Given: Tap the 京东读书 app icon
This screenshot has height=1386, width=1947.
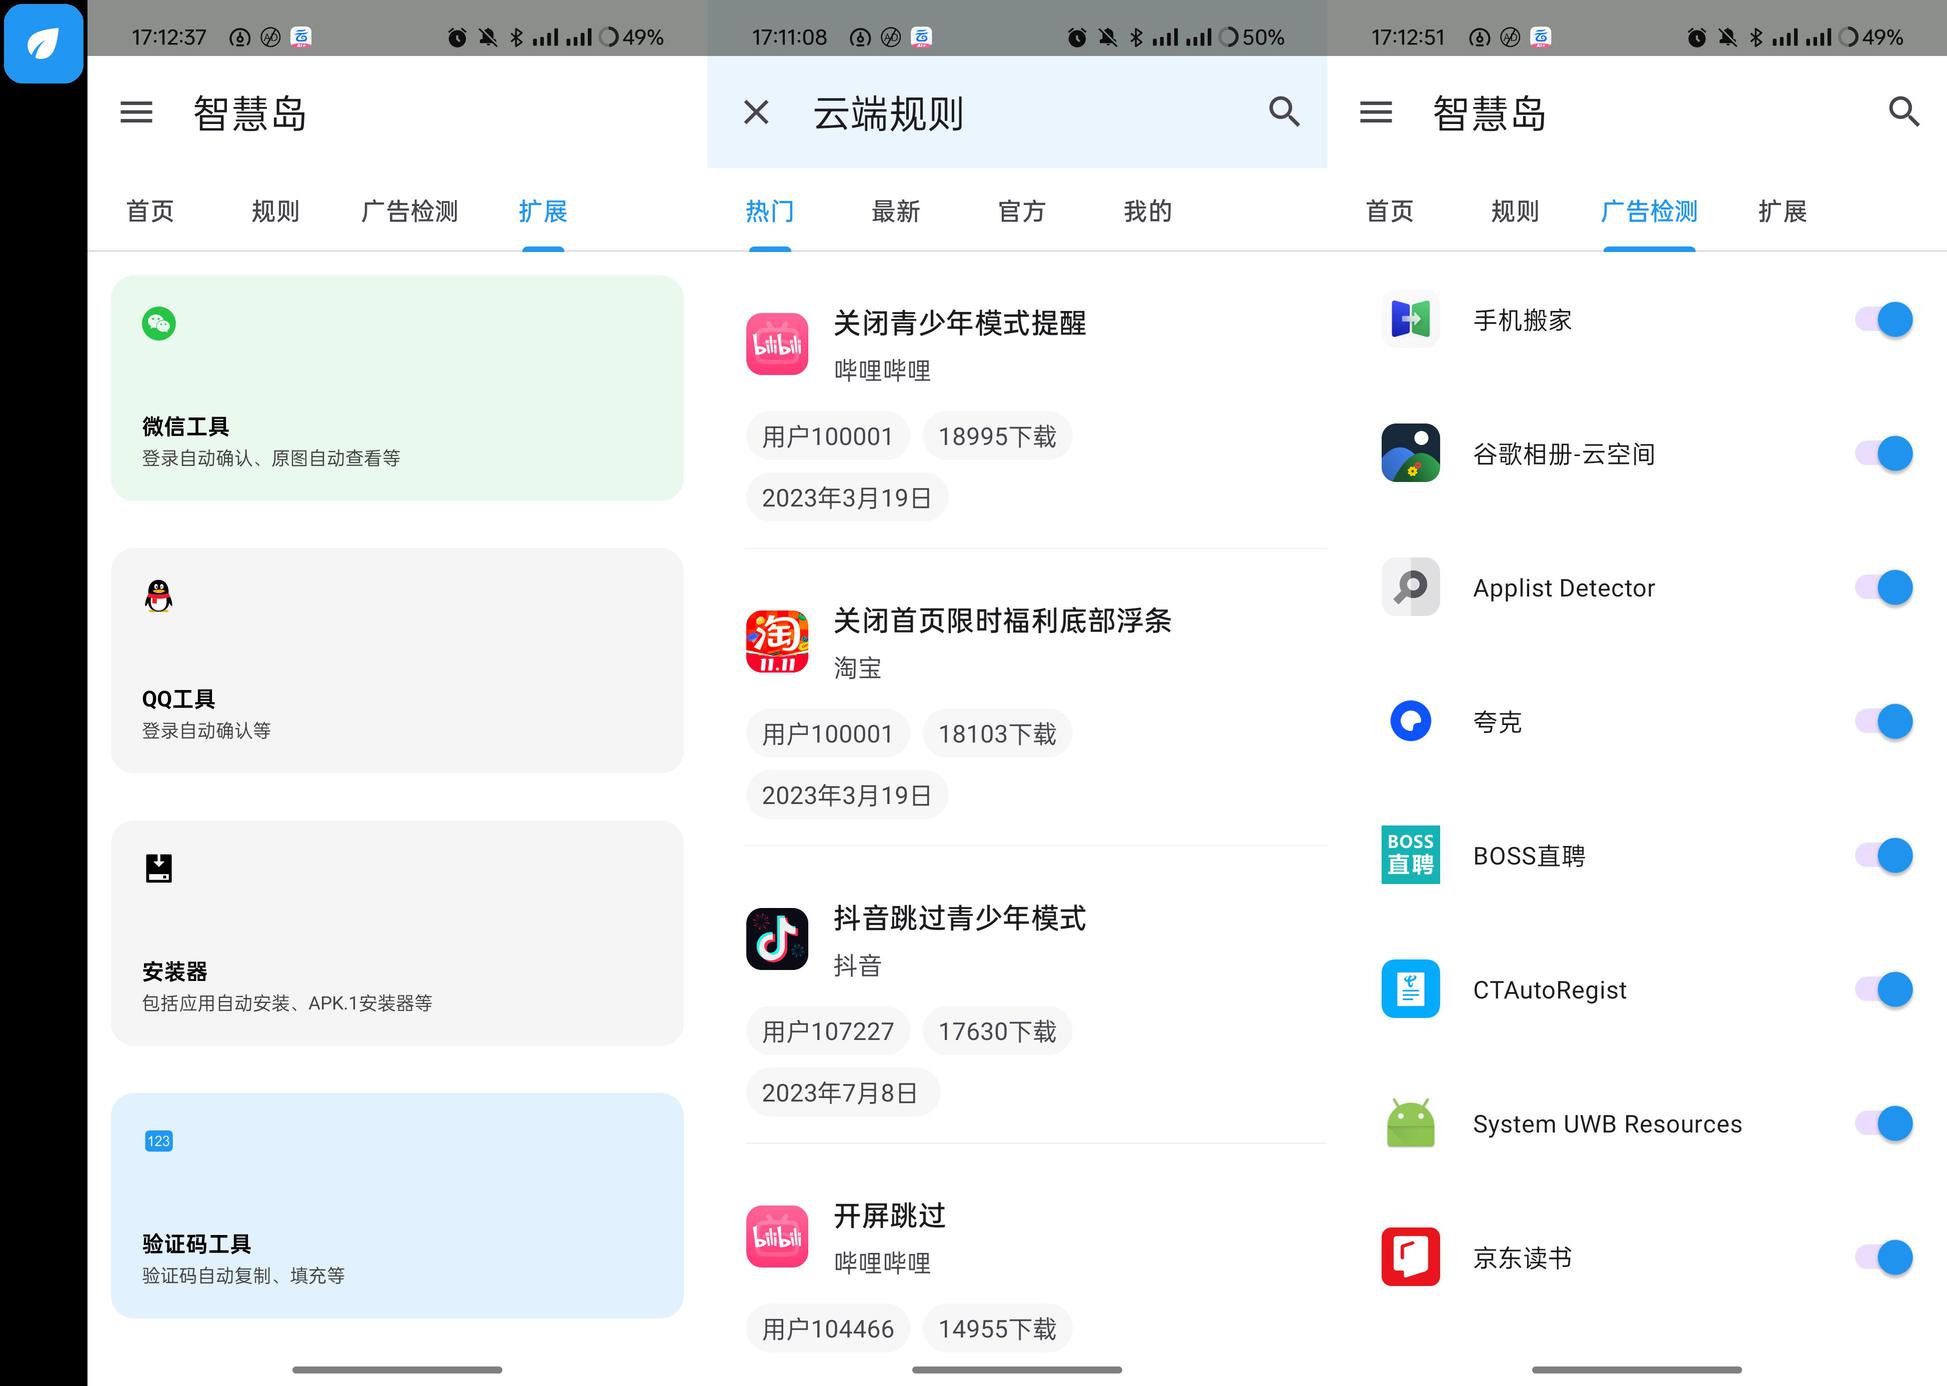Looking at the screenshot, I should pos(1410,1257).
